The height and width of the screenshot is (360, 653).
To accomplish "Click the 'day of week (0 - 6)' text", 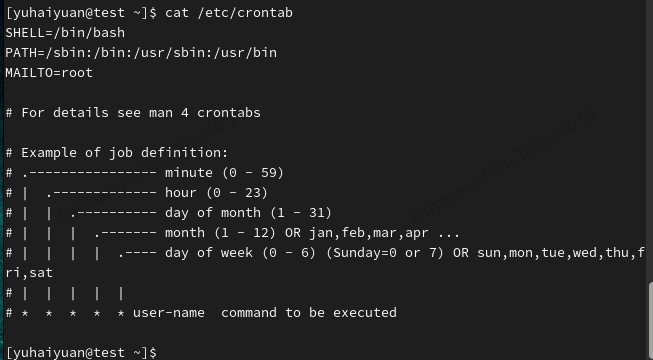I will 241,253.
